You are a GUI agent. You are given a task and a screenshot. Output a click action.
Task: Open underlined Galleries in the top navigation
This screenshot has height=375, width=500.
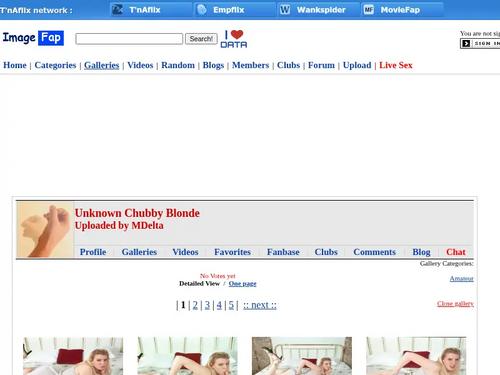tap(101, 65)
